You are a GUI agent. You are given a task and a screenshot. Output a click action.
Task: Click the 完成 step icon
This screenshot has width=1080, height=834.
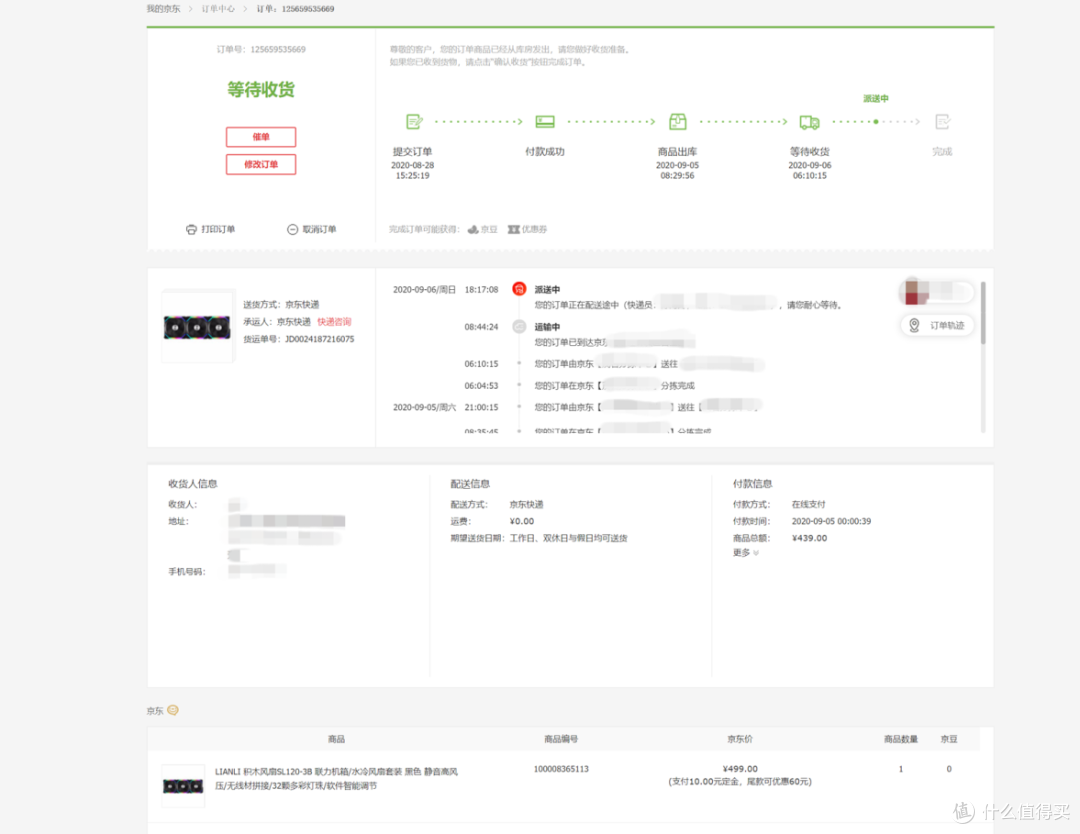coord(942,122)
